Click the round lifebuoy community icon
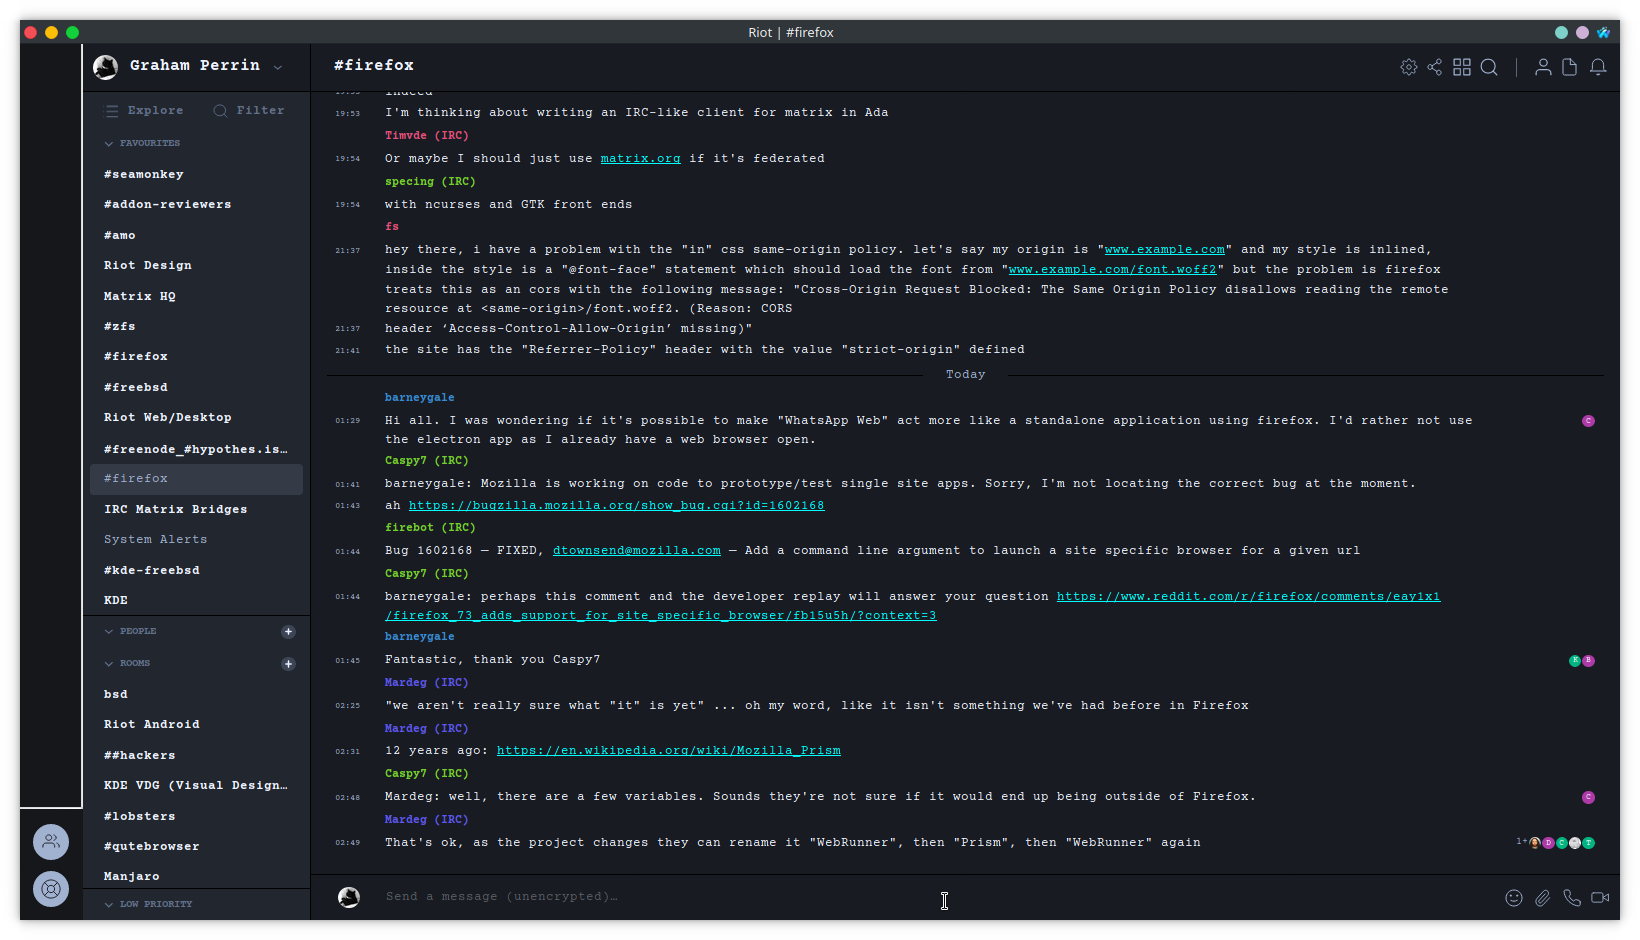 pos(51,889)
